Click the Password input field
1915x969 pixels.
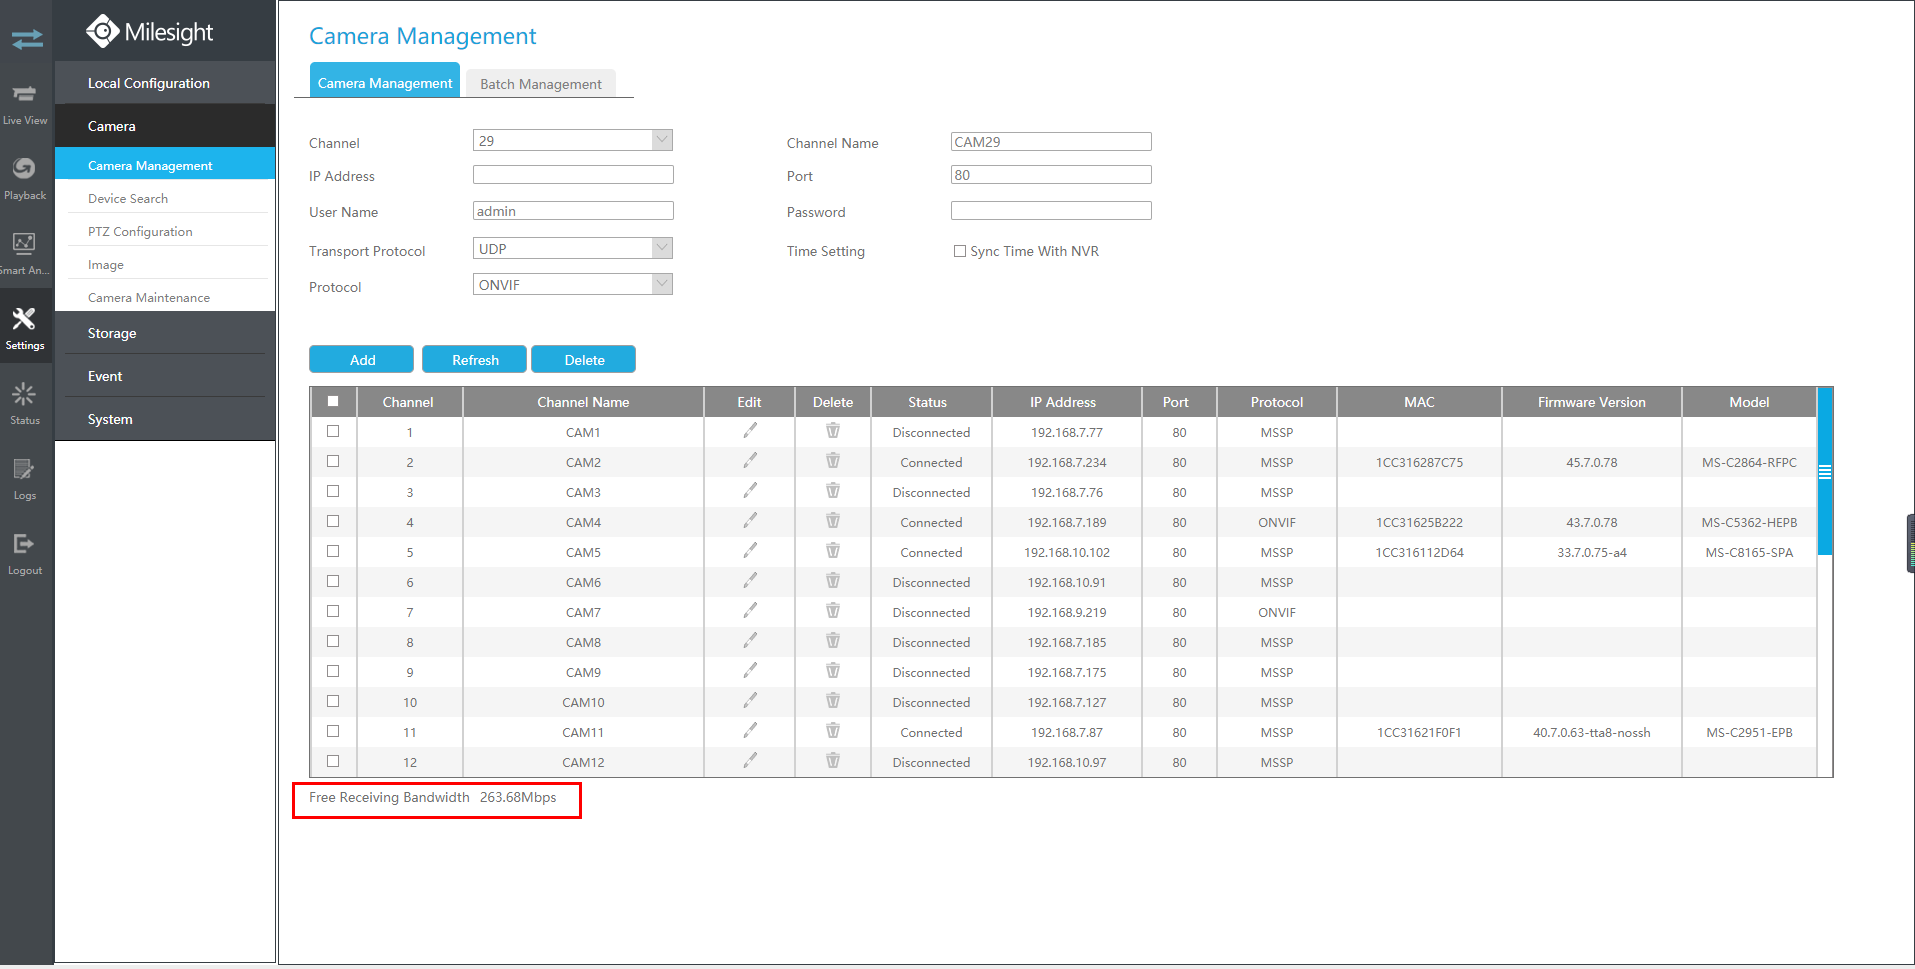pyautogui.click(x=1051, y=211)
